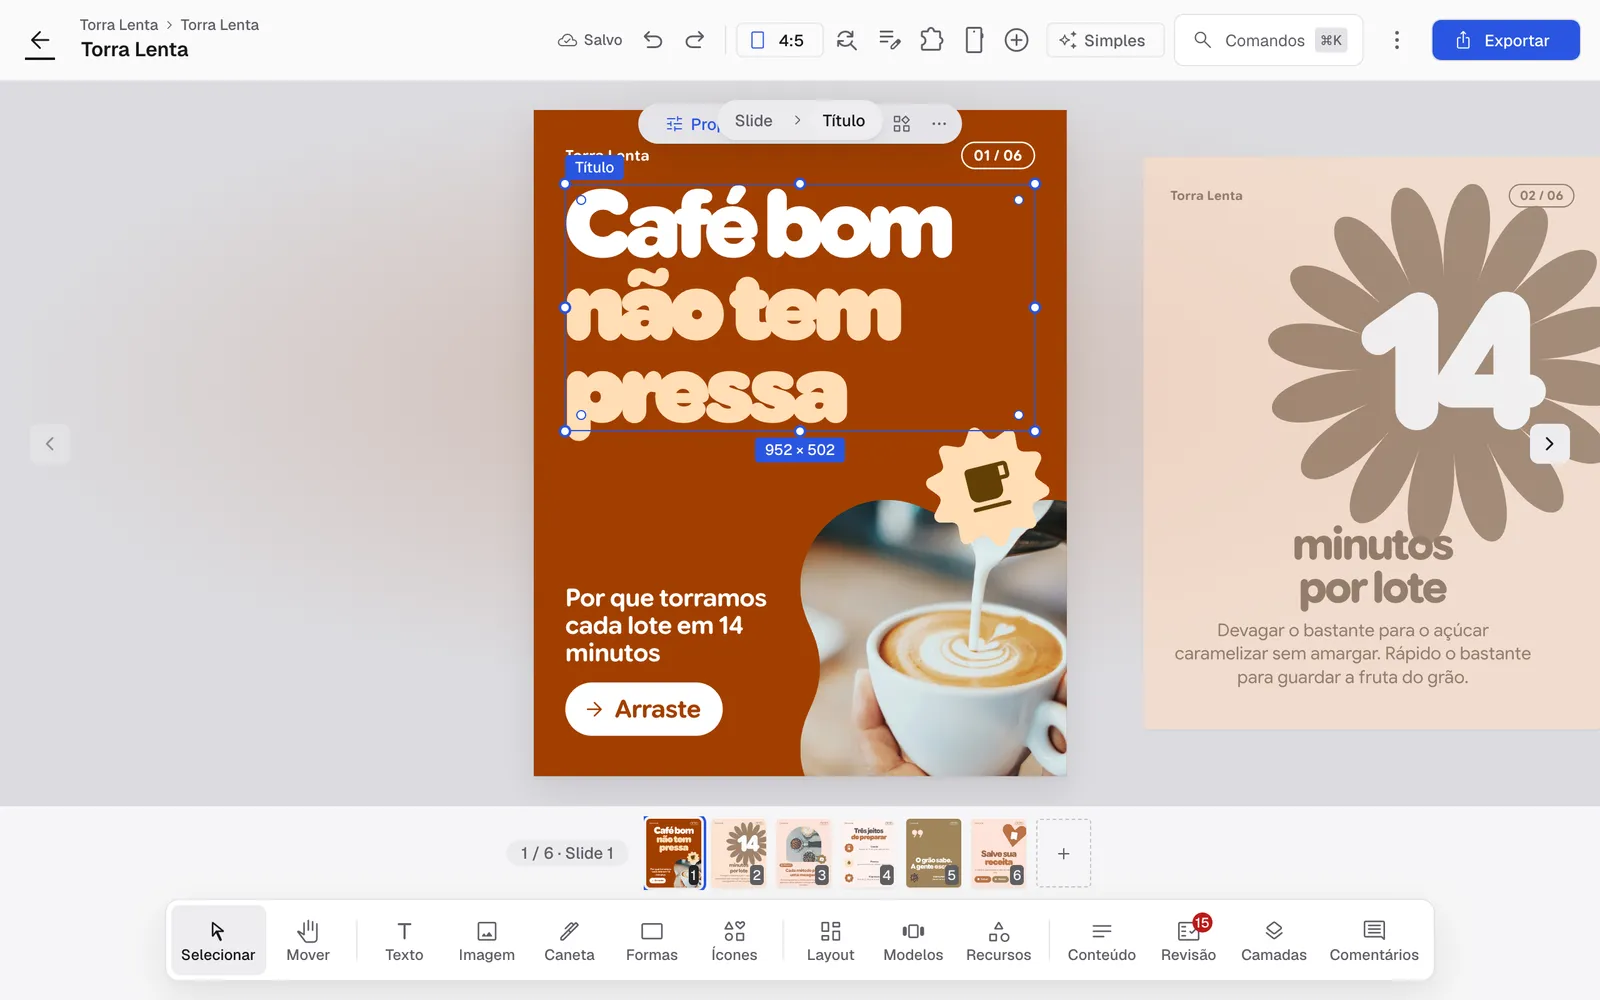
Task: Click the '1 / 6 · Slide 1' indicator
Action: pyautogui.click(x=567, y=853)
